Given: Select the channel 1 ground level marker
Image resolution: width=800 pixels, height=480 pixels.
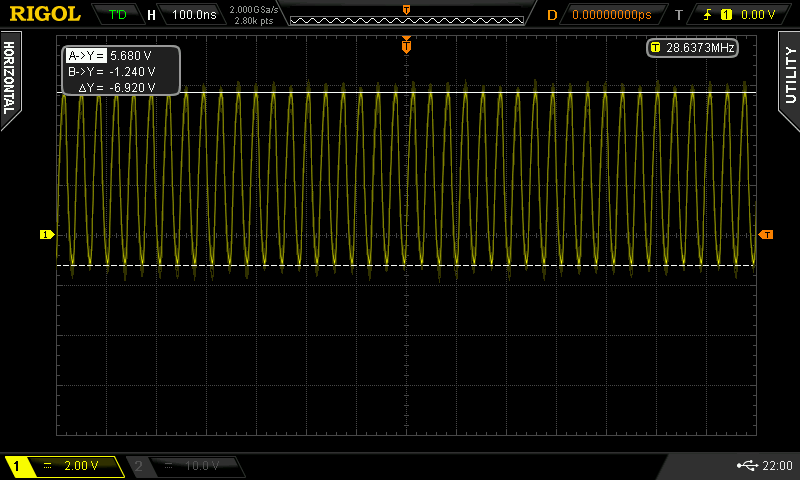Looking at the screenshot, I should point(46,235).
